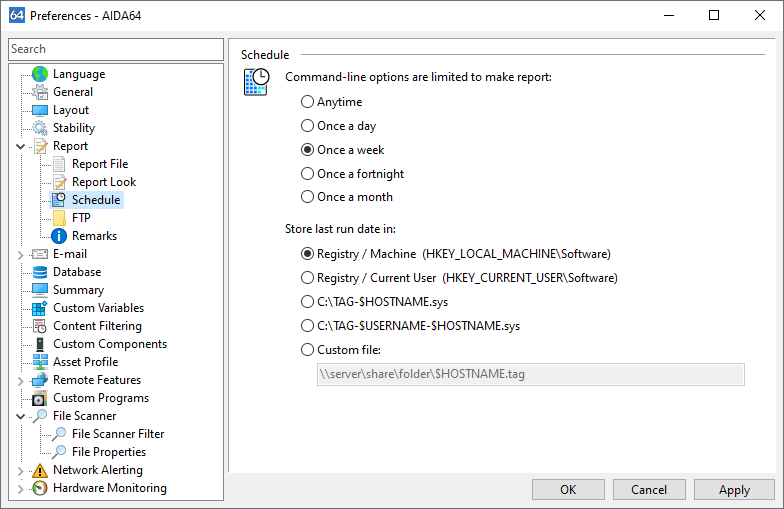The width and height of the screenshot is (784, 509).
Task: Expand the Network Alerting tree node
Action: [20, 471]
